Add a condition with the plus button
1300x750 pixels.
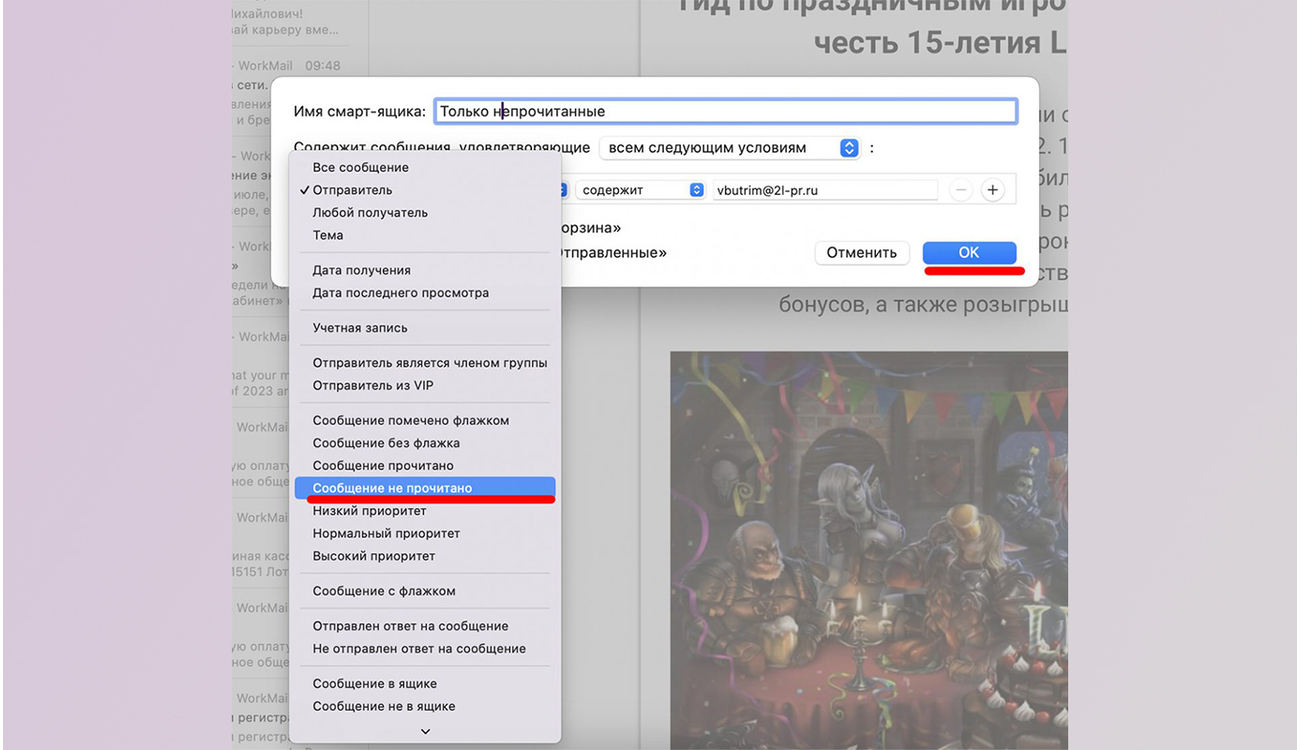click(992, 190)
